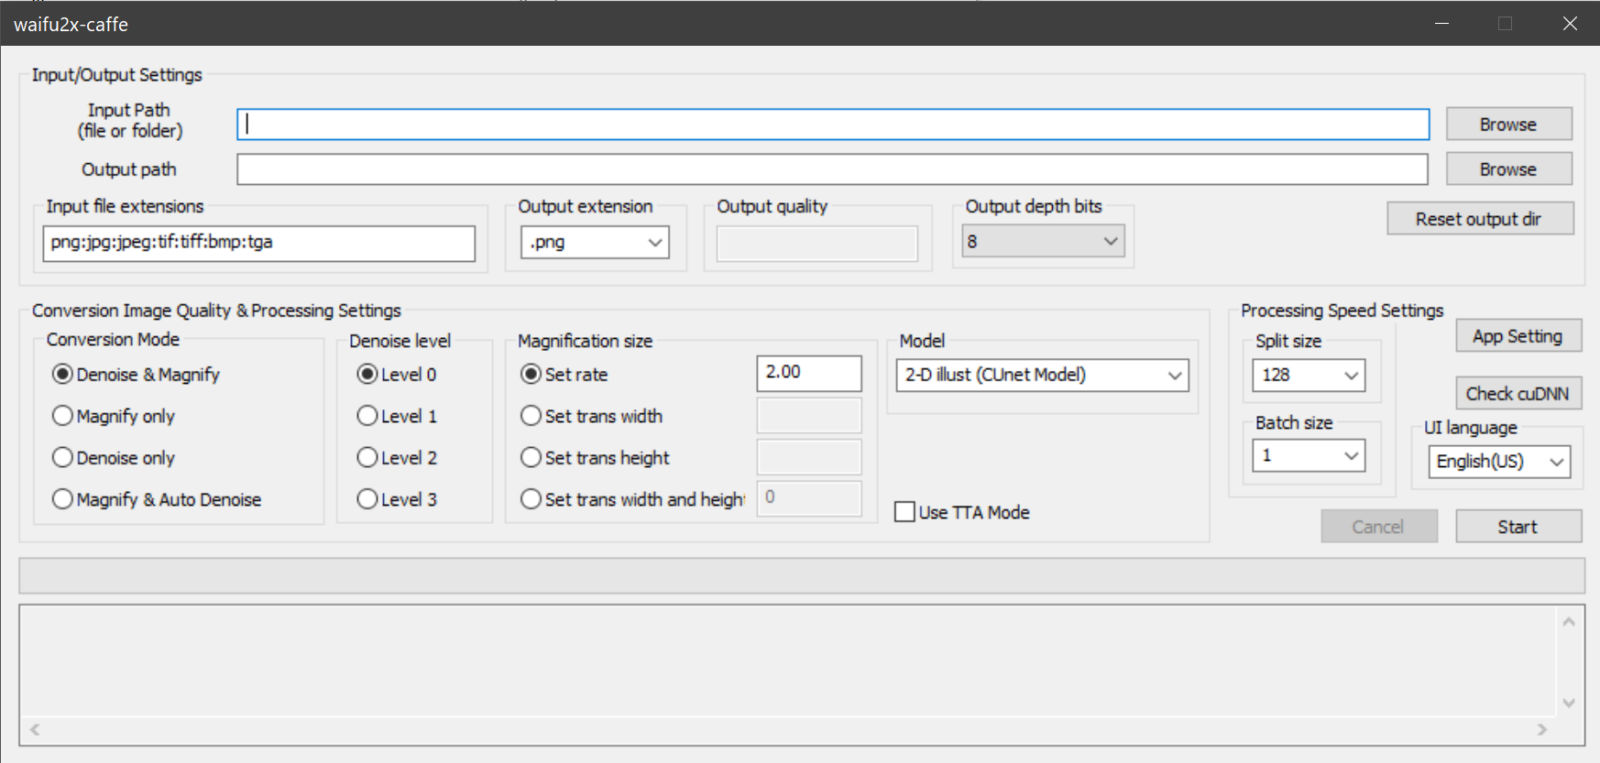Click the log area down scroll arrow

pos(1568,703)
